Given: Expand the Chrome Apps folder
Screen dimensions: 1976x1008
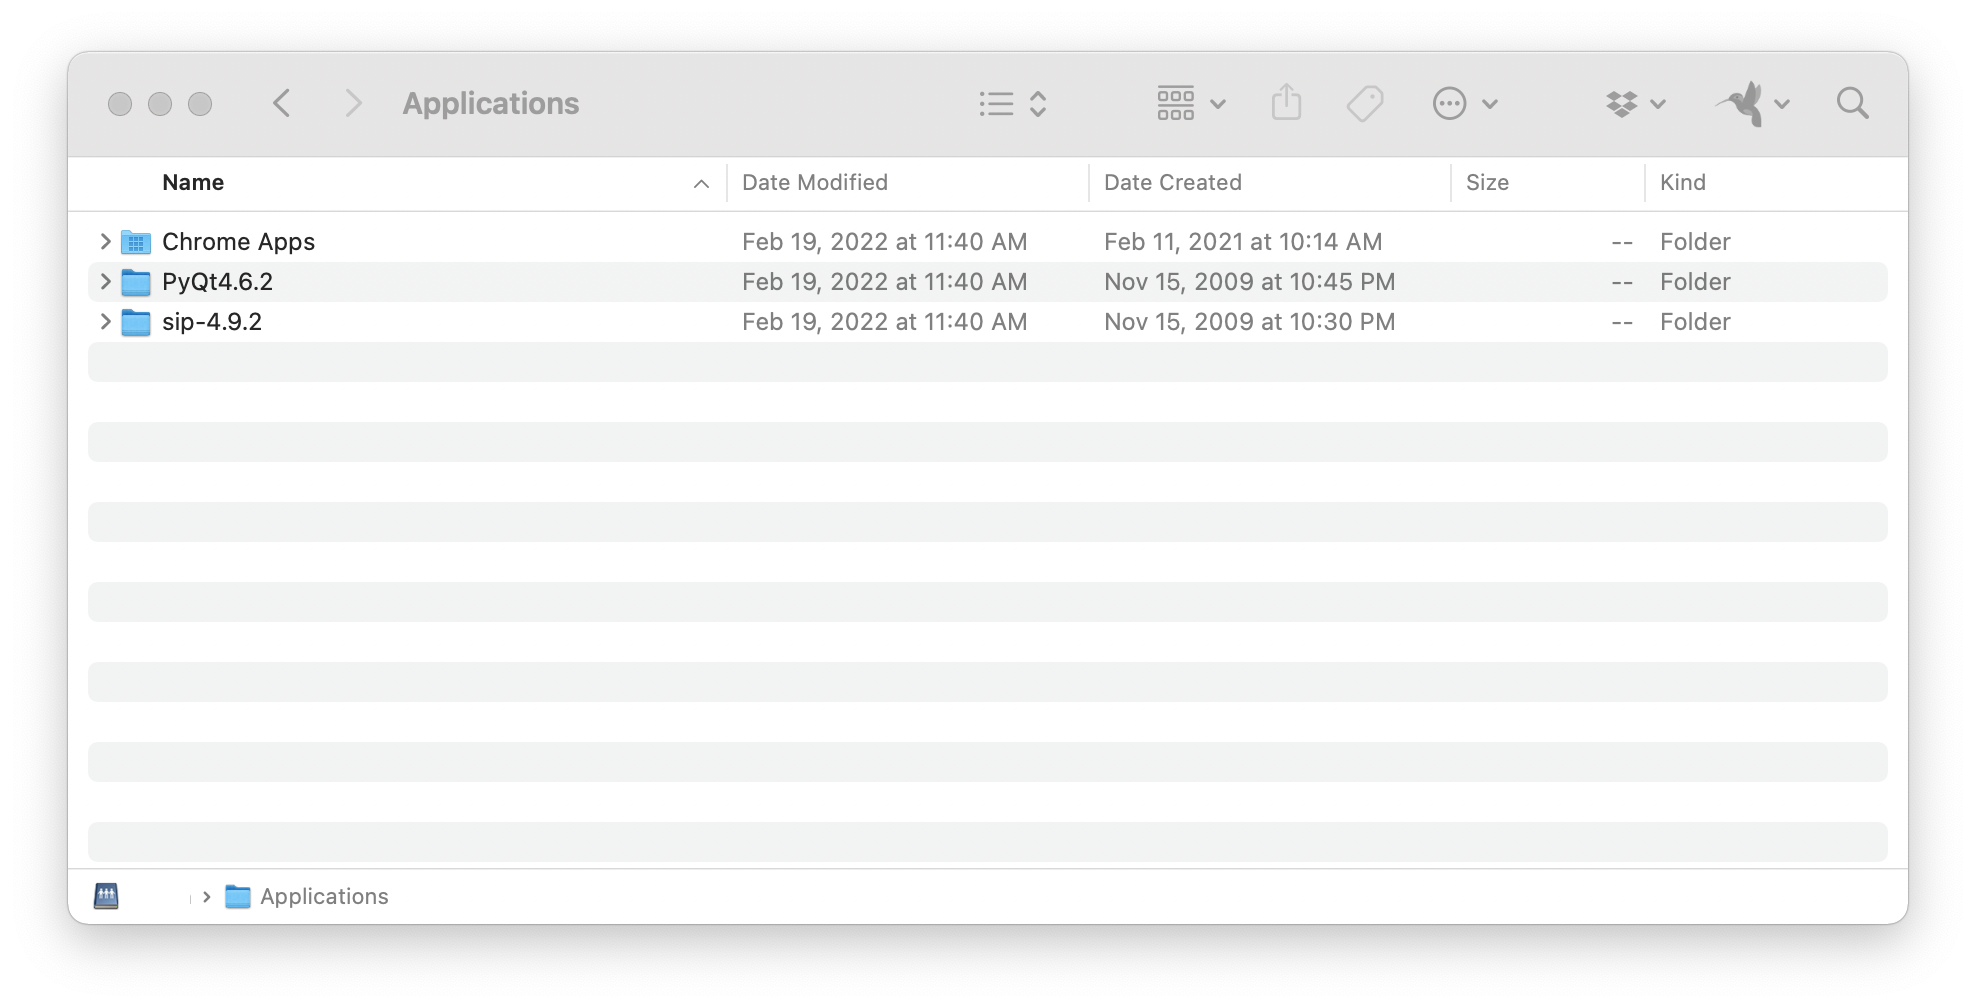Looking at the screenshot, I should [105, 241].
